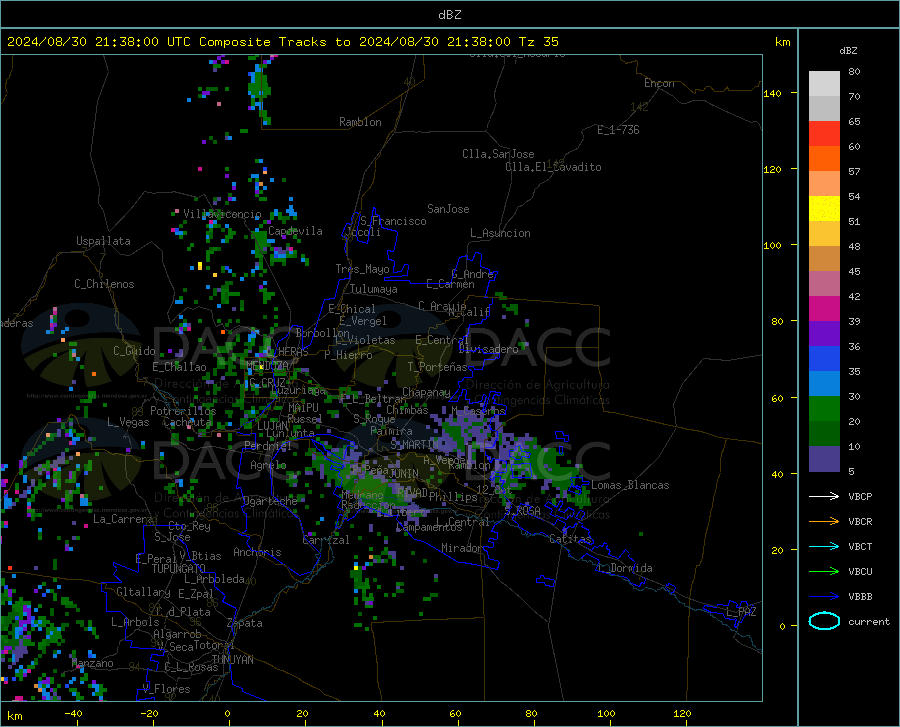Click the Lomas_Blancas place label
The image size is (900, 727).
pos(630,485)
